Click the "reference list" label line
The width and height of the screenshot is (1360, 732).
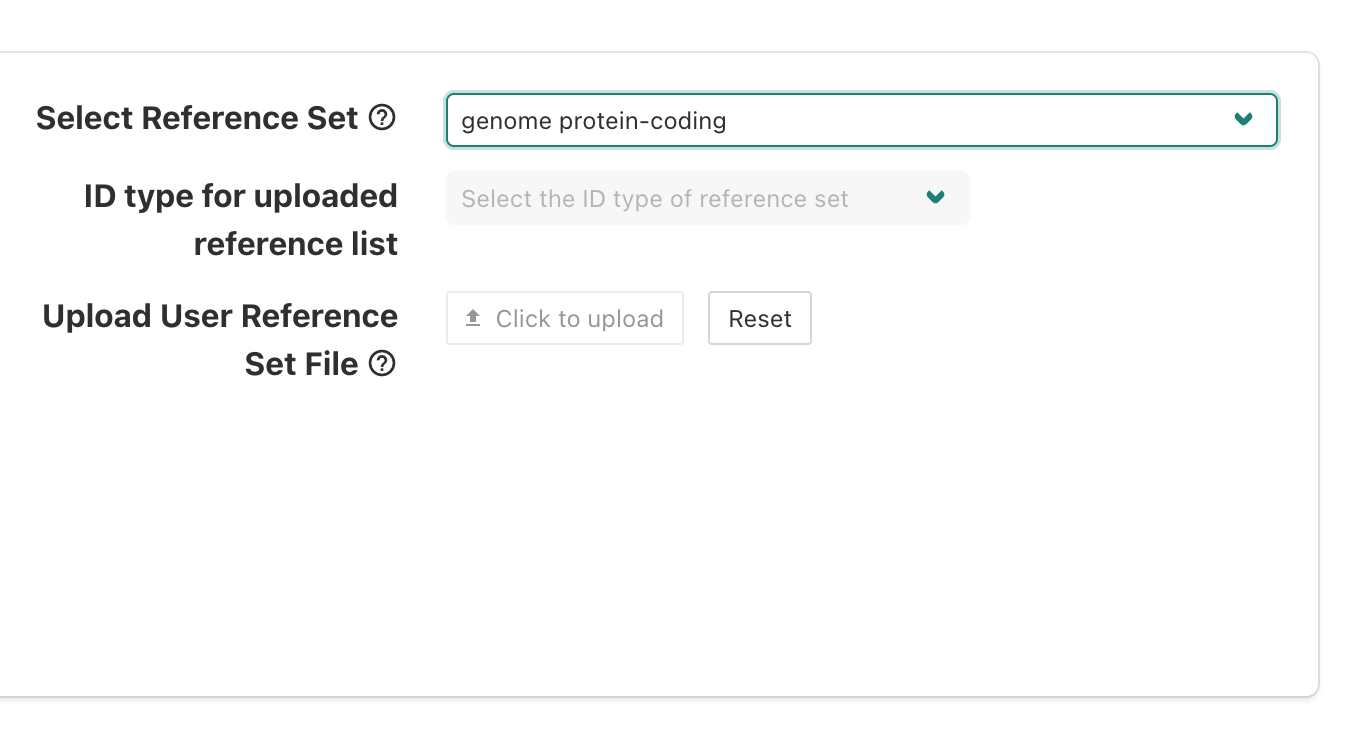click(x=296, y=244)
